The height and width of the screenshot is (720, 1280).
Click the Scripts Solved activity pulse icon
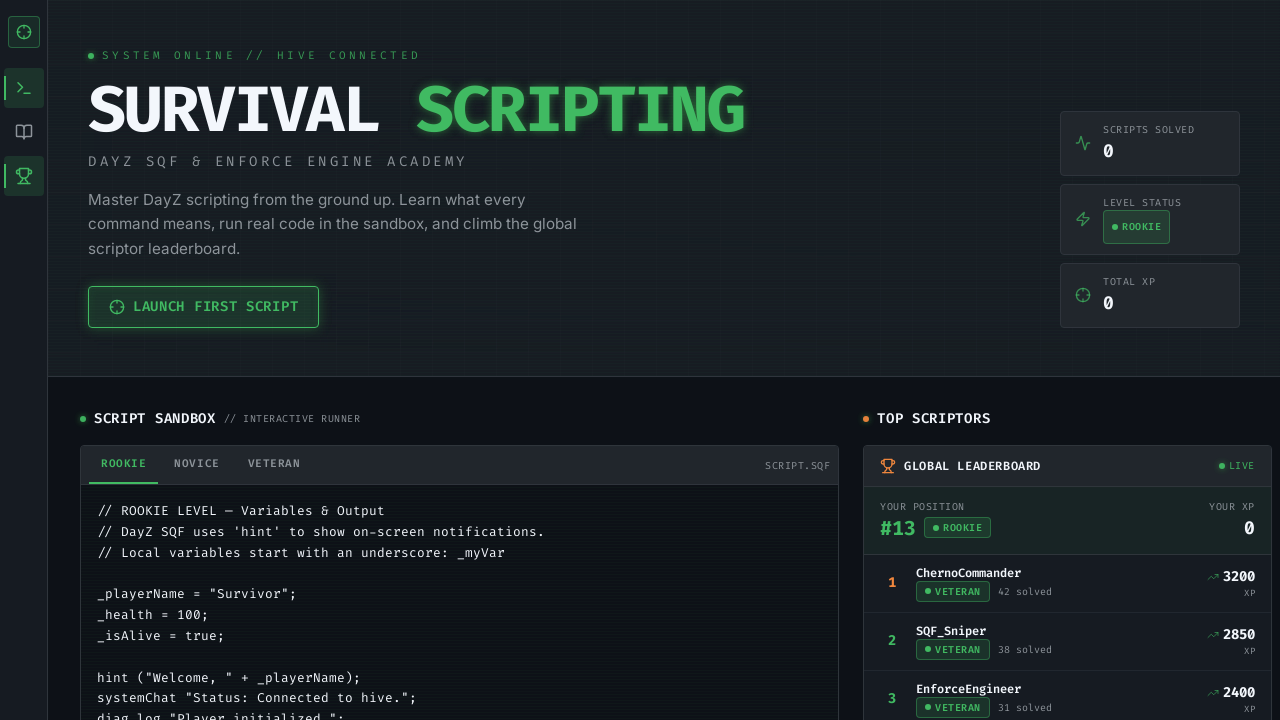click(x=1083, y=143)
